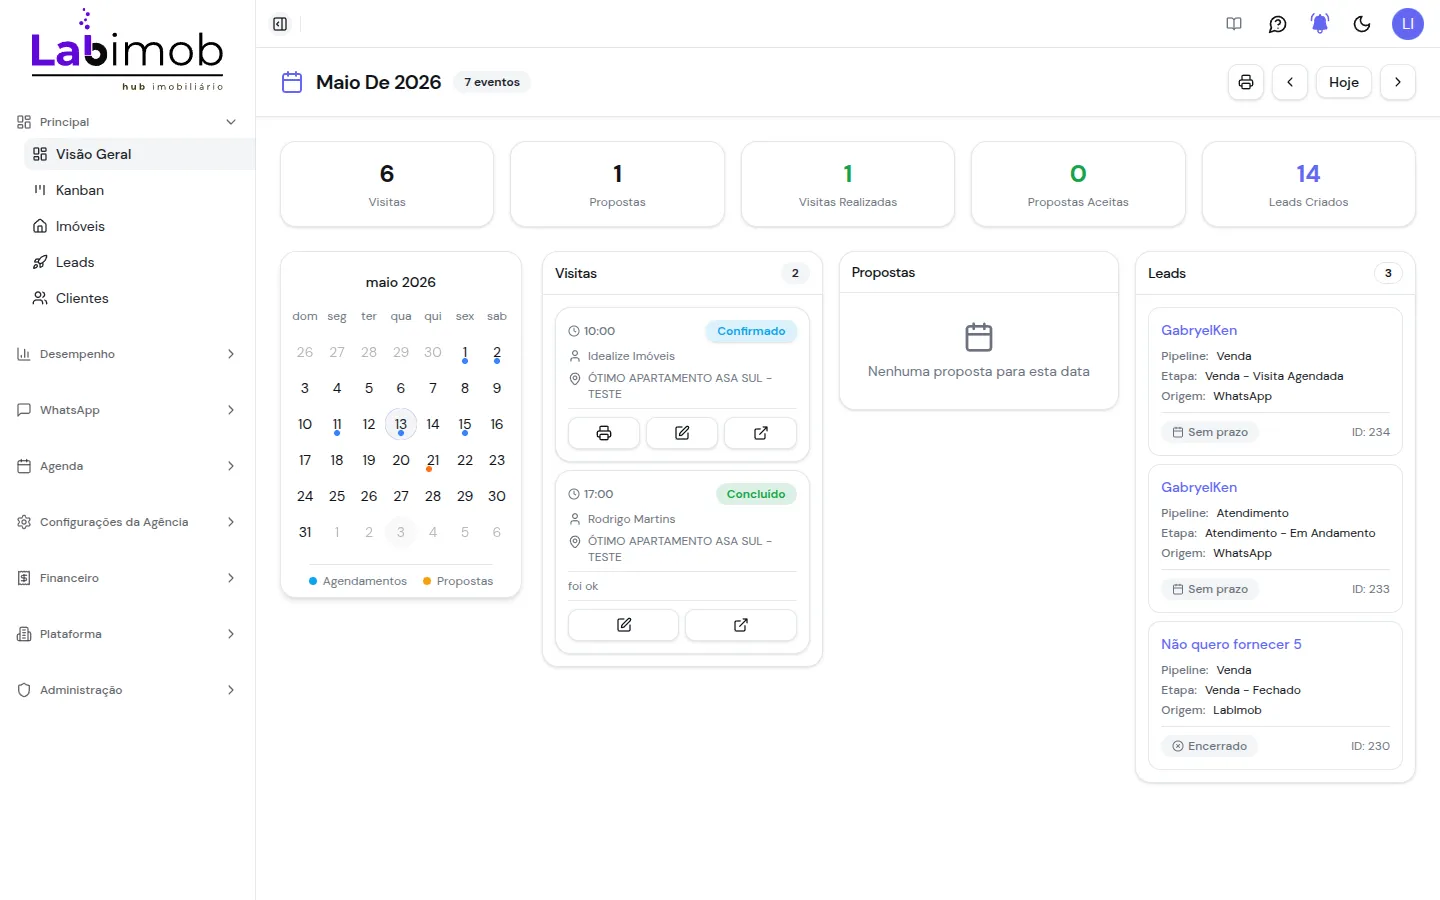Open Leads in sidebar
The height and width of the screenshot is (900, 1440).
tap(139, 262)
